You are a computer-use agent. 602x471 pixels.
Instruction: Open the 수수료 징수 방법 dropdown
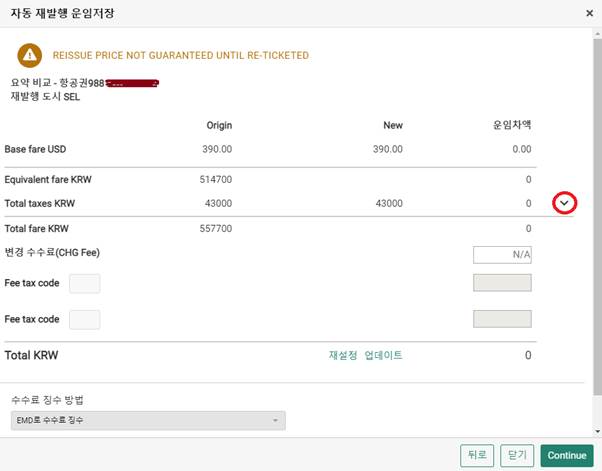tap(148, 420)
